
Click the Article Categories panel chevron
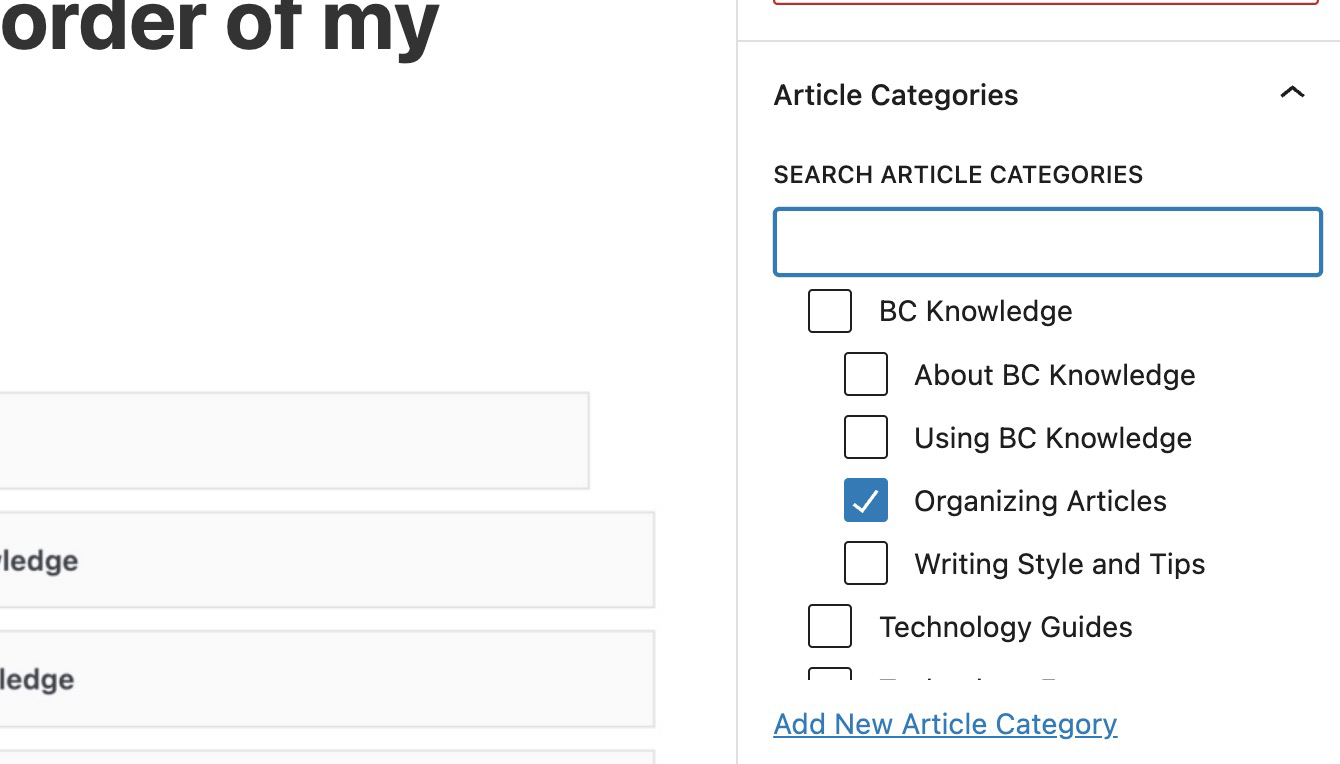[x=1293, y=93]
